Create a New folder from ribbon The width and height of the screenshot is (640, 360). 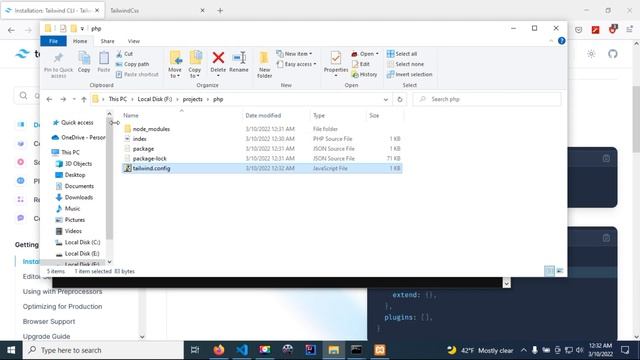click(264, 64)
